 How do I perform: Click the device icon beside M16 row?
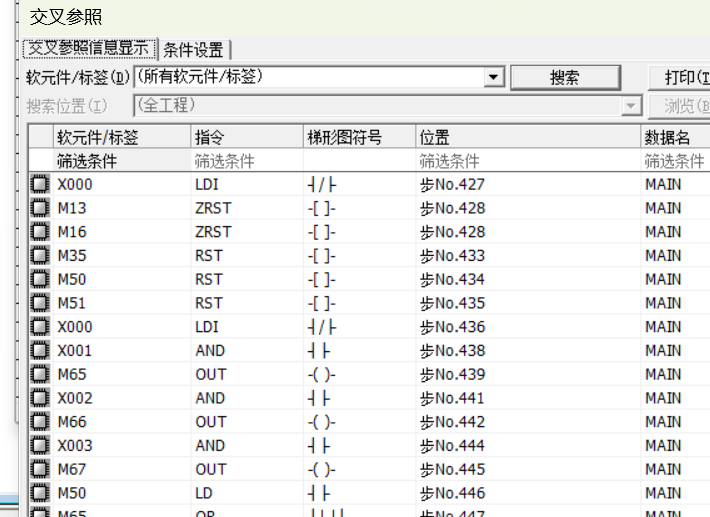[40, 232]
